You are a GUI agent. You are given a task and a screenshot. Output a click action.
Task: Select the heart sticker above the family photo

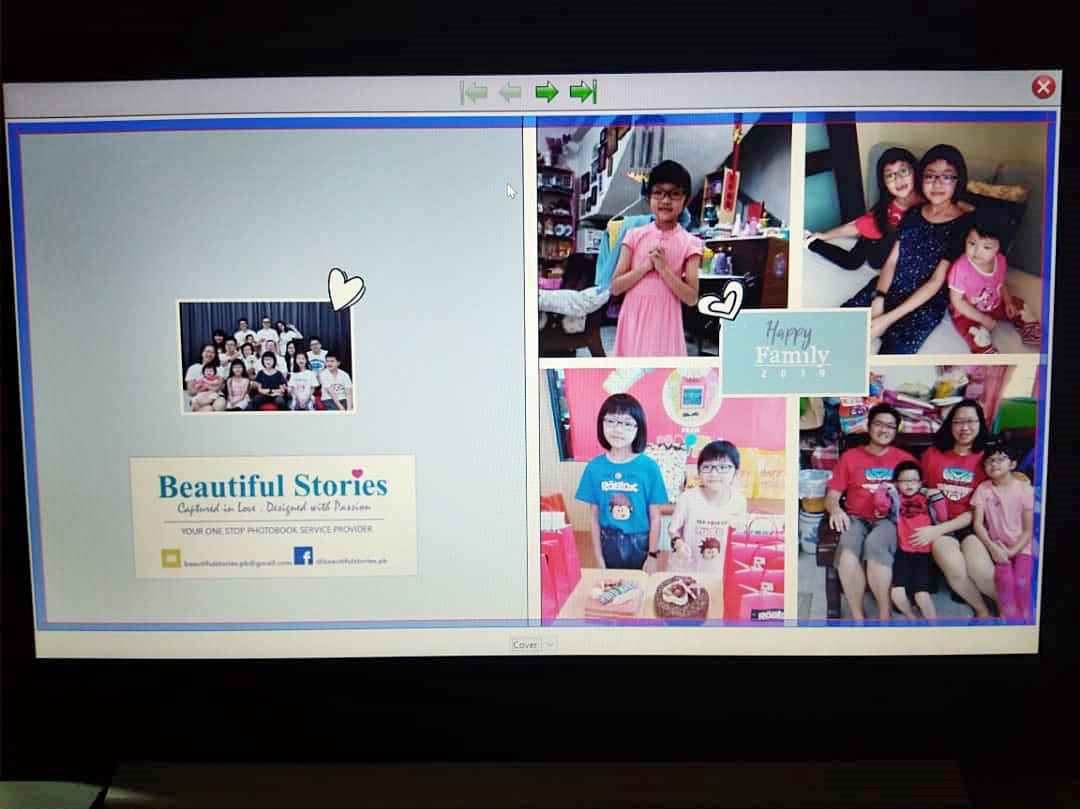[348, 287]
